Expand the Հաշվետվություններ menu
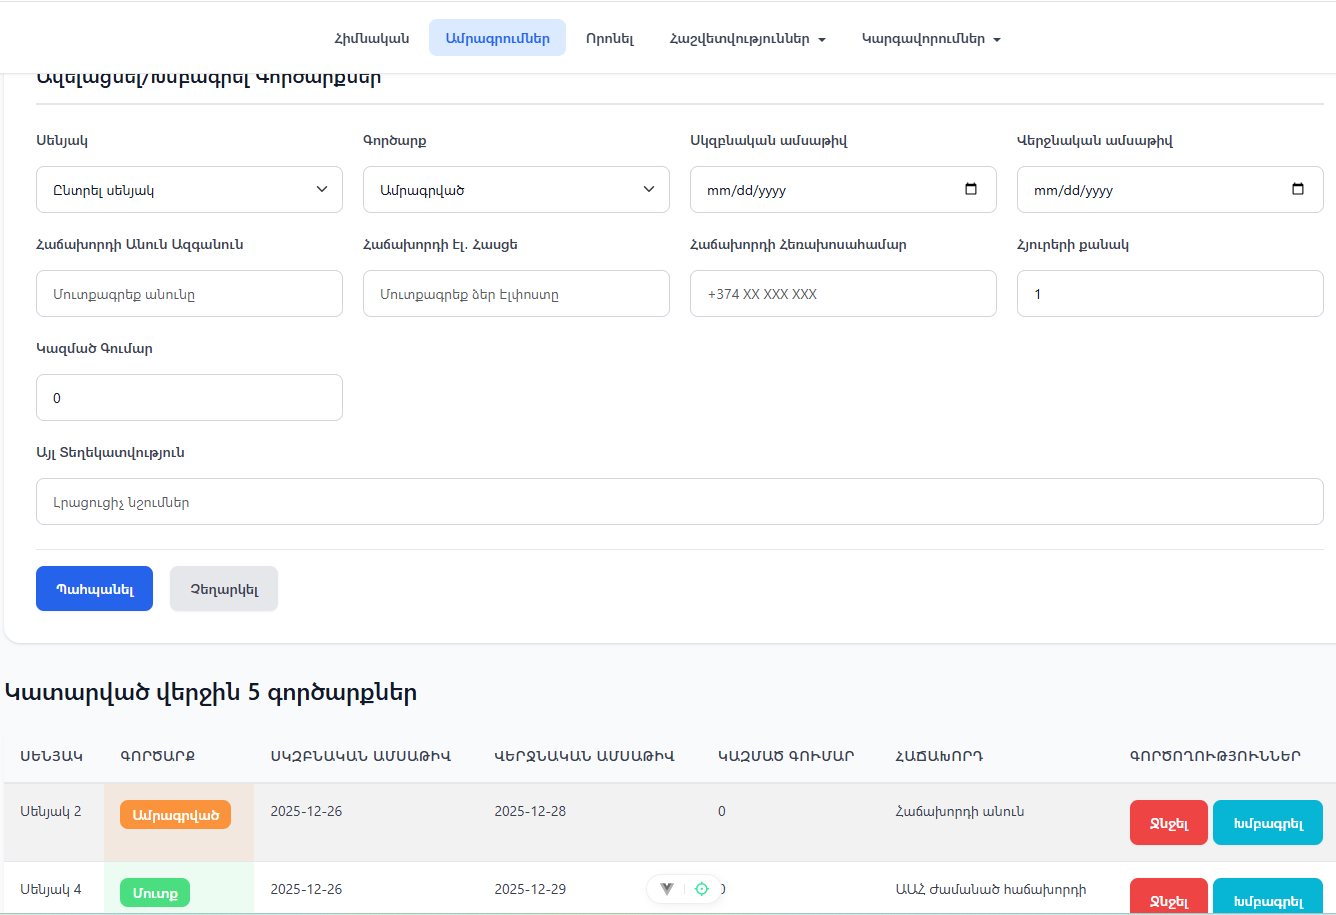Image resolution: width=1336 pixels, height=915 pixels. [747, 39]
